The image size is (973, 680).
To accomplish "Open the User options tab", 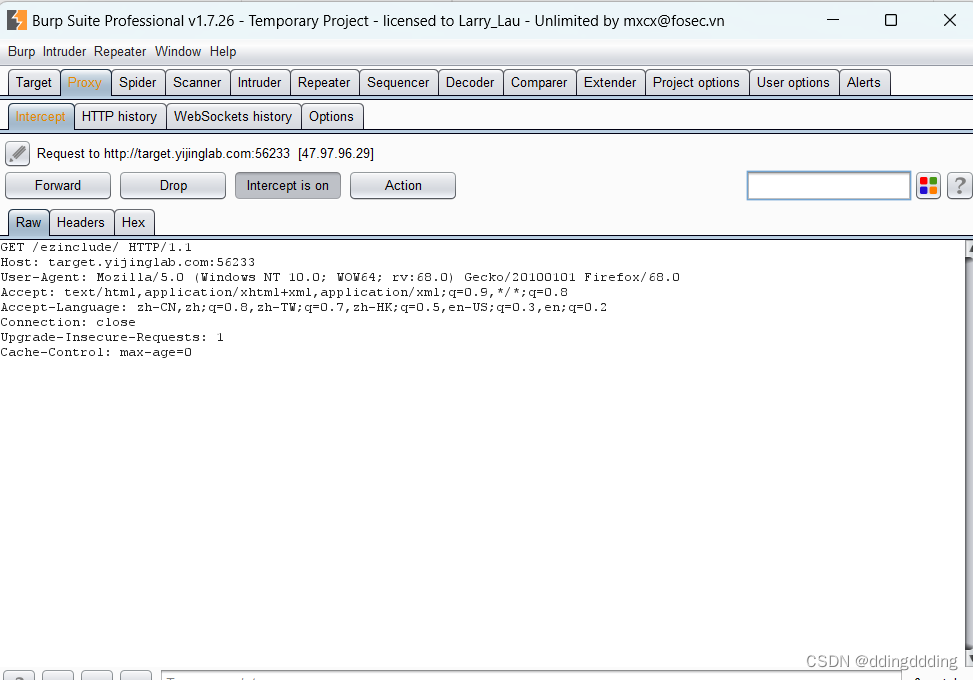I will [793, 83].
